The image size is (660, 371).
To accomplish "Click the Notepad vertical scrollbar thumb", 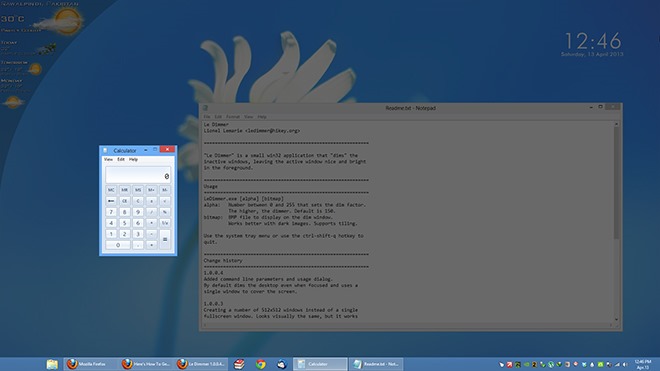I will [616, 183].
